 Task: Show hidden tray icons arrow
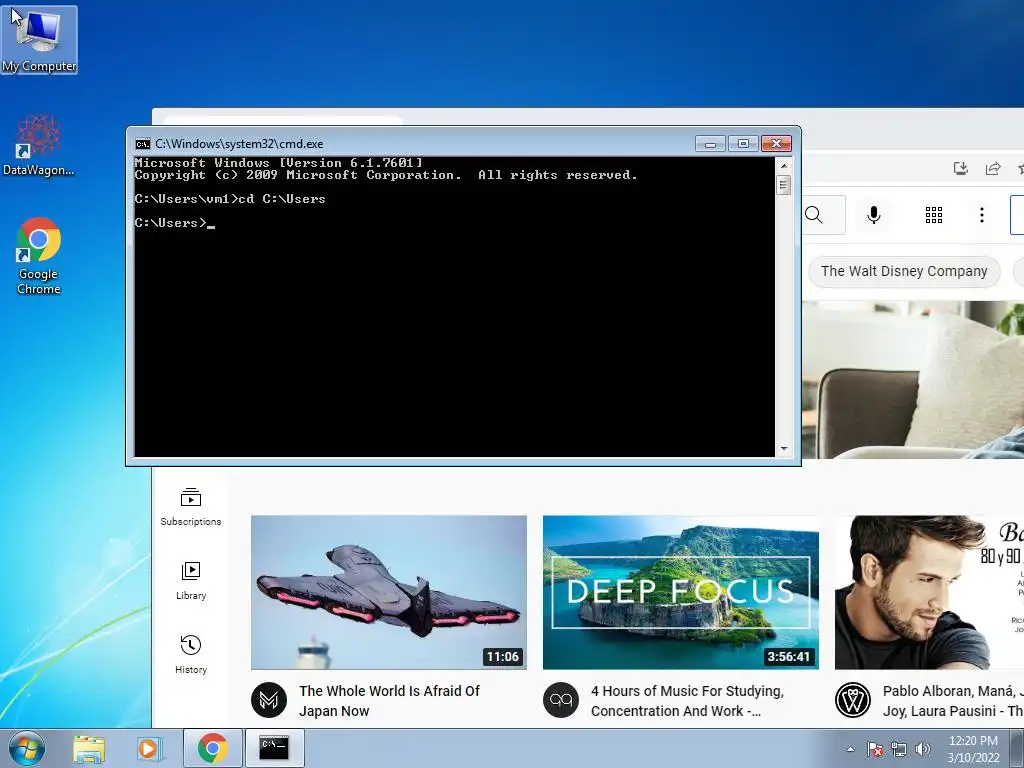[x=850, y=749]
